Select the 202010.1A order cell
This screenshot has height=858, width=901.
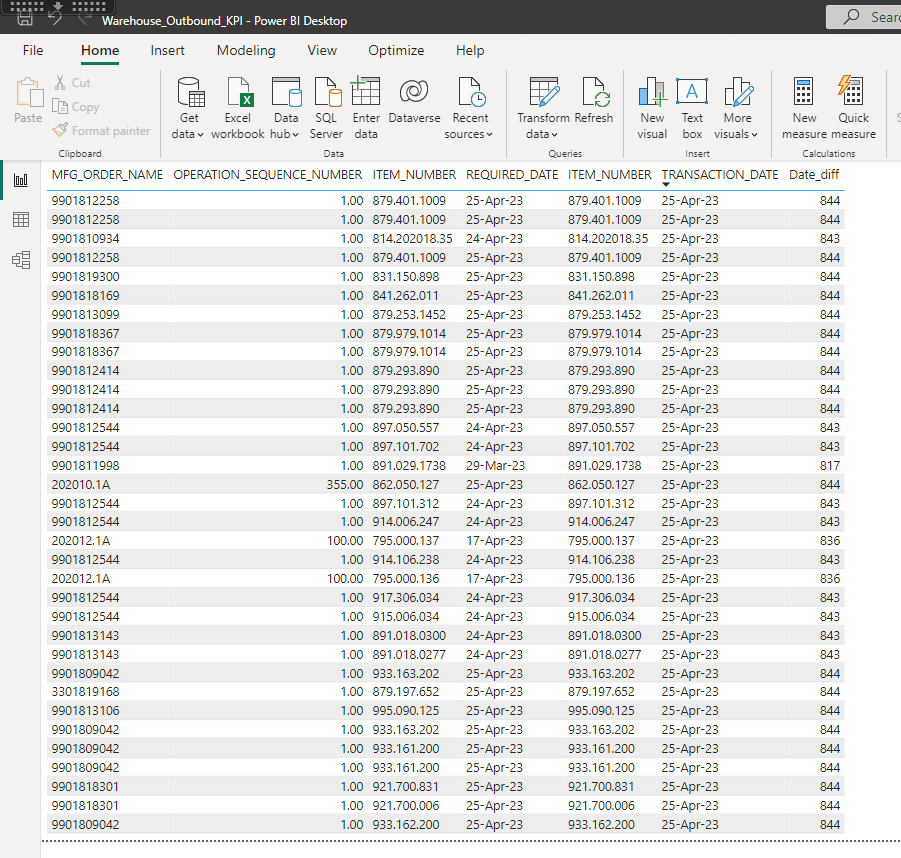click(80, 484)
